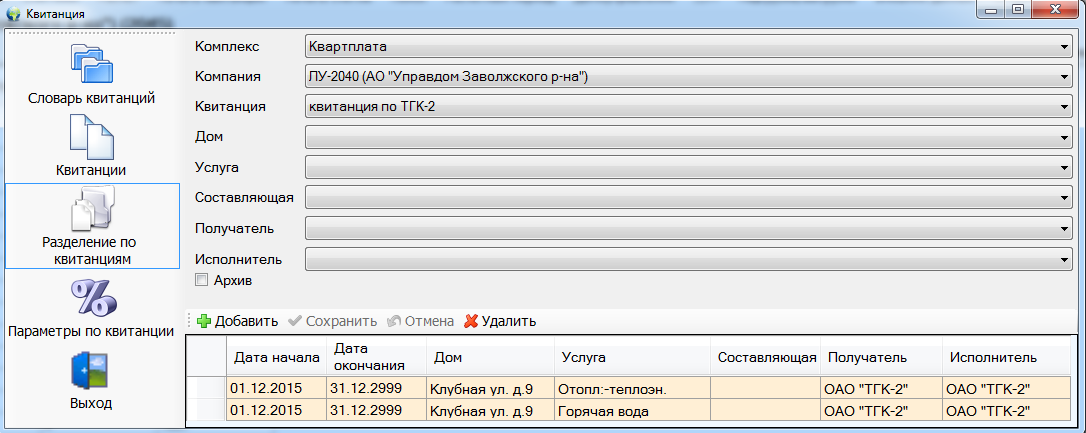Click the Квитанция window title icon
The width and height of the screenshot is (1086, 433).
pyautogui.click(x=13, y=14)
